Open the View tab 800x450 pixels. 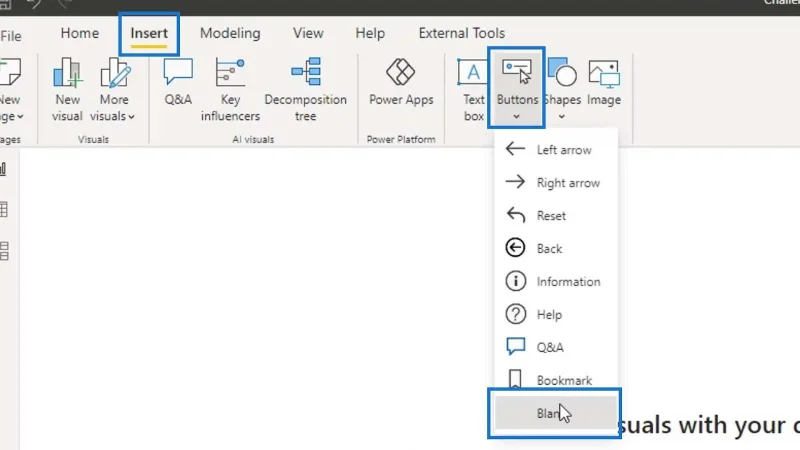pos(308,33)
